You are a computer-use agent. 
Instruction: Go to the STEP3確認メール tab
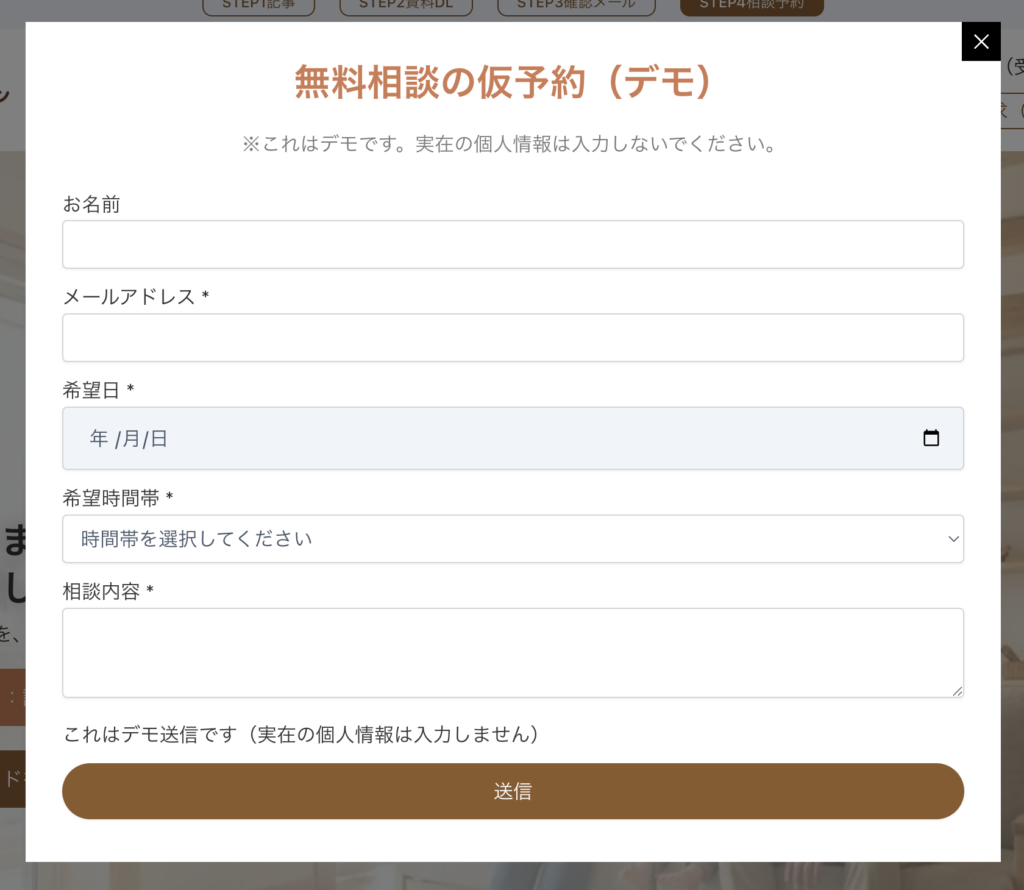click(x=575, y=6)
